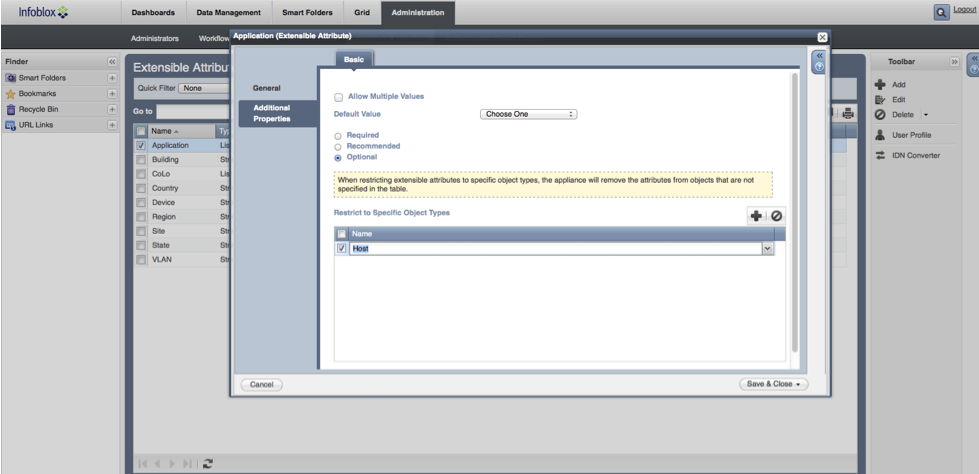Select the Basic tab in dialog
979x474 pixels.
(354, 59)
